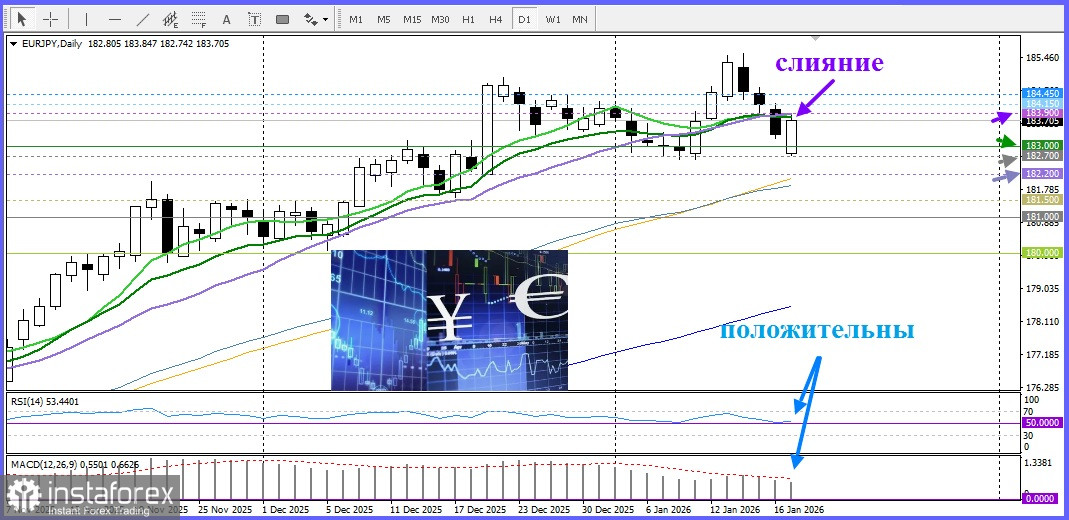Viewport: 1069px width, 520px height.
Task: Click the MACD(12,26,9) indicator label
Action: (x=75, y=465)
